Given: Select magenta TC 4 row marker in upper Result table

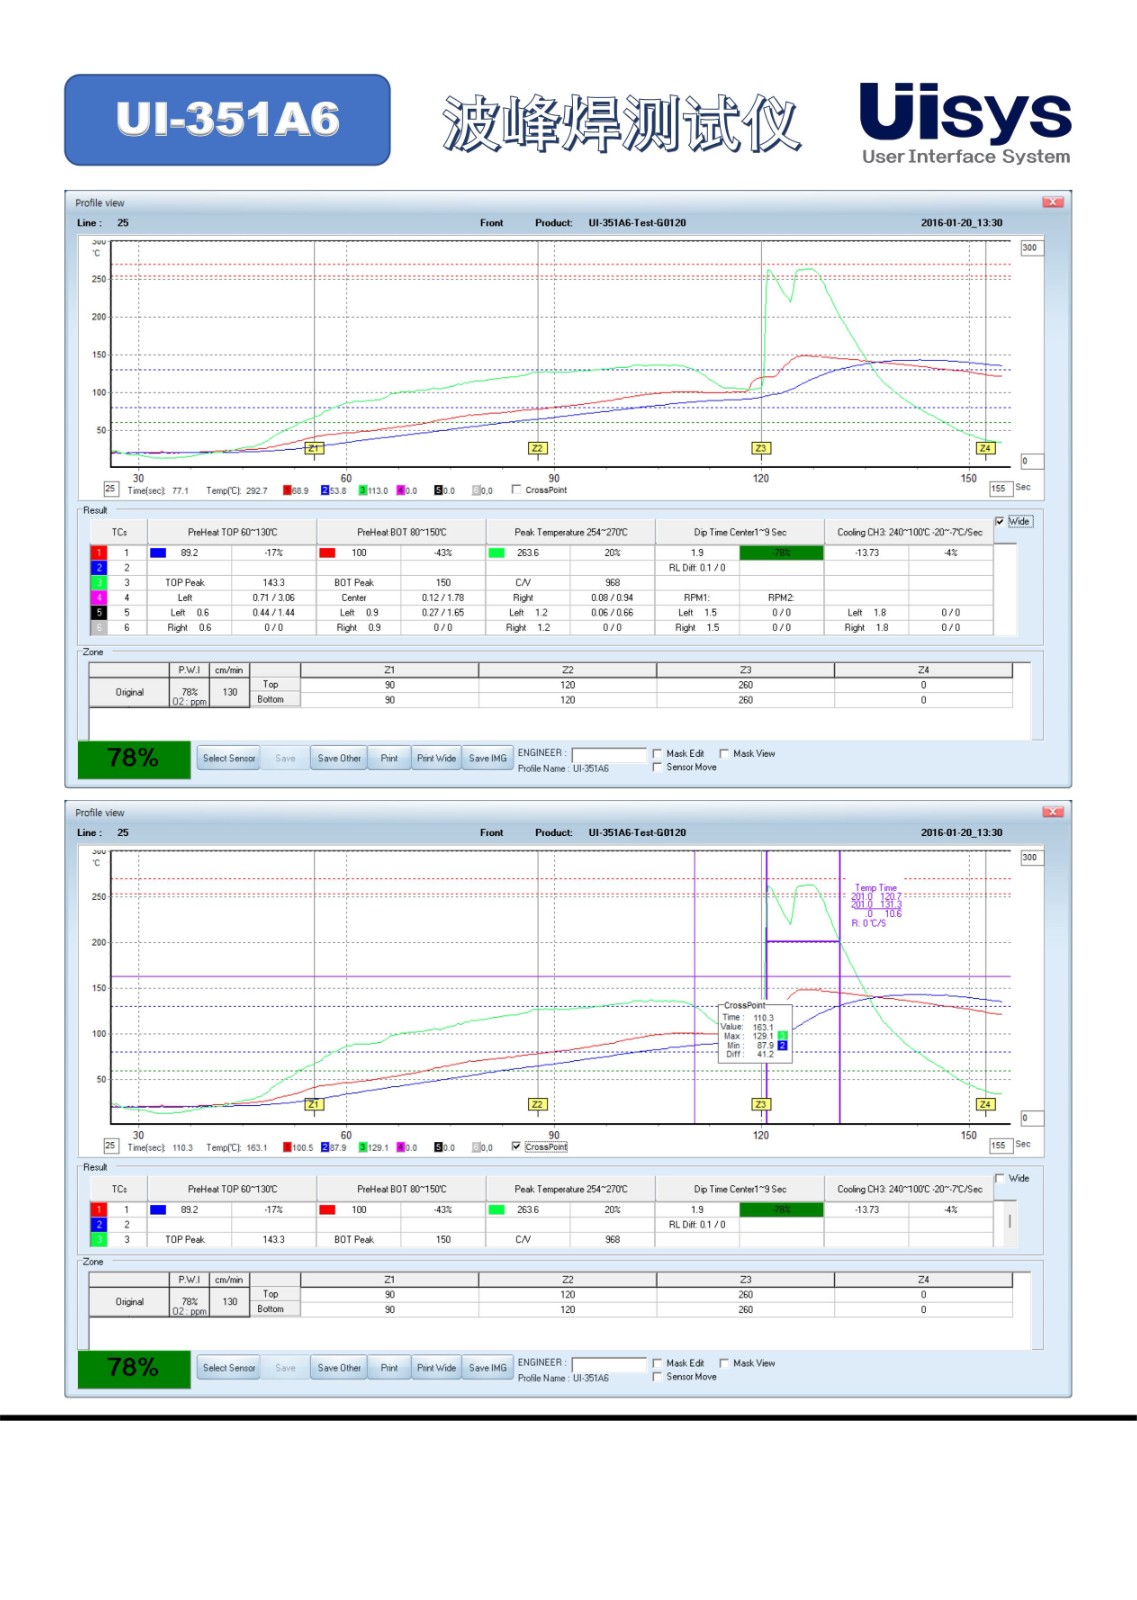Looking at the screenshot, I should [x=99, y=598].
